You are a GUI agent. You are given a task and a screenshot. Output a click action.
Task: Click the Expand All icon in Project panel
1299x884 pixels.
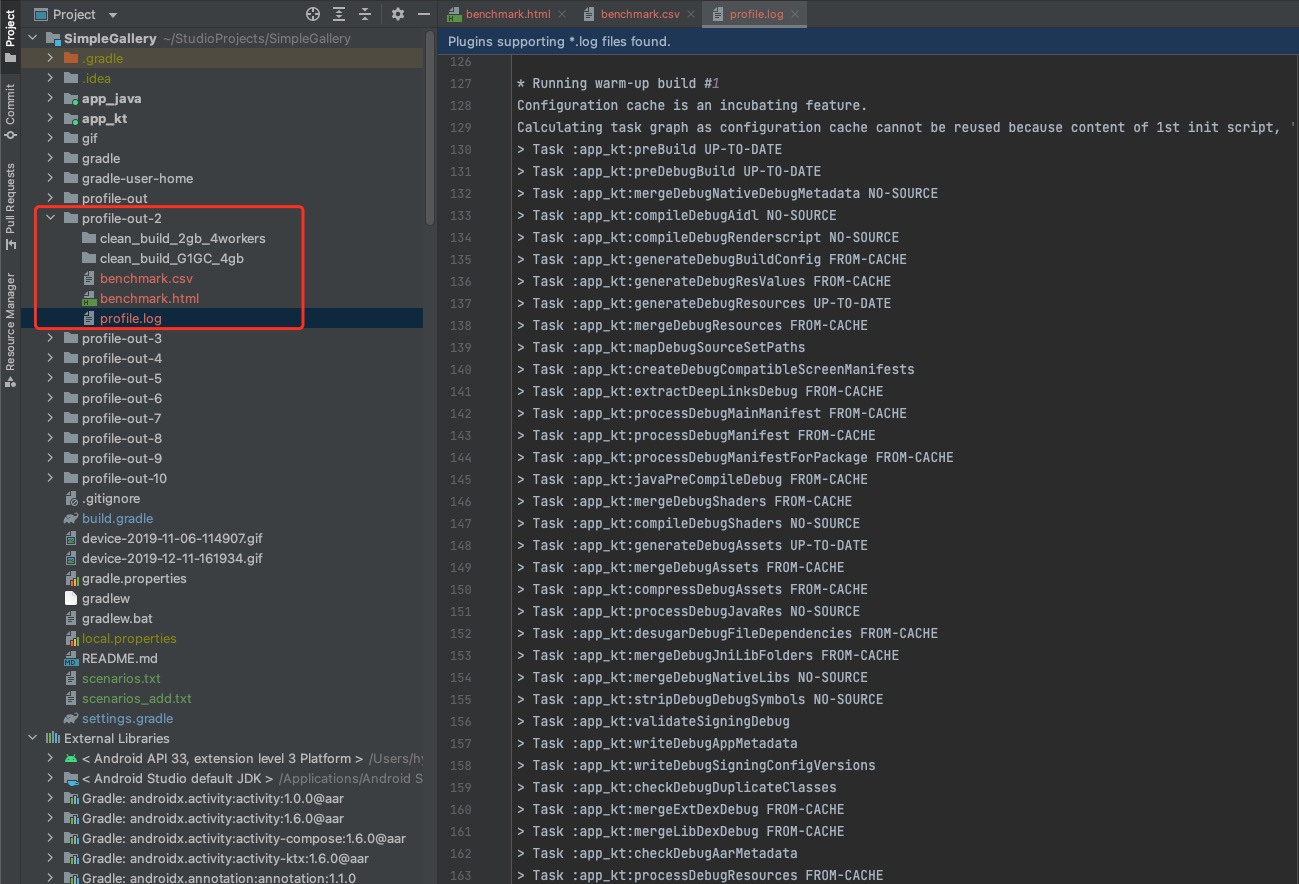340,14
